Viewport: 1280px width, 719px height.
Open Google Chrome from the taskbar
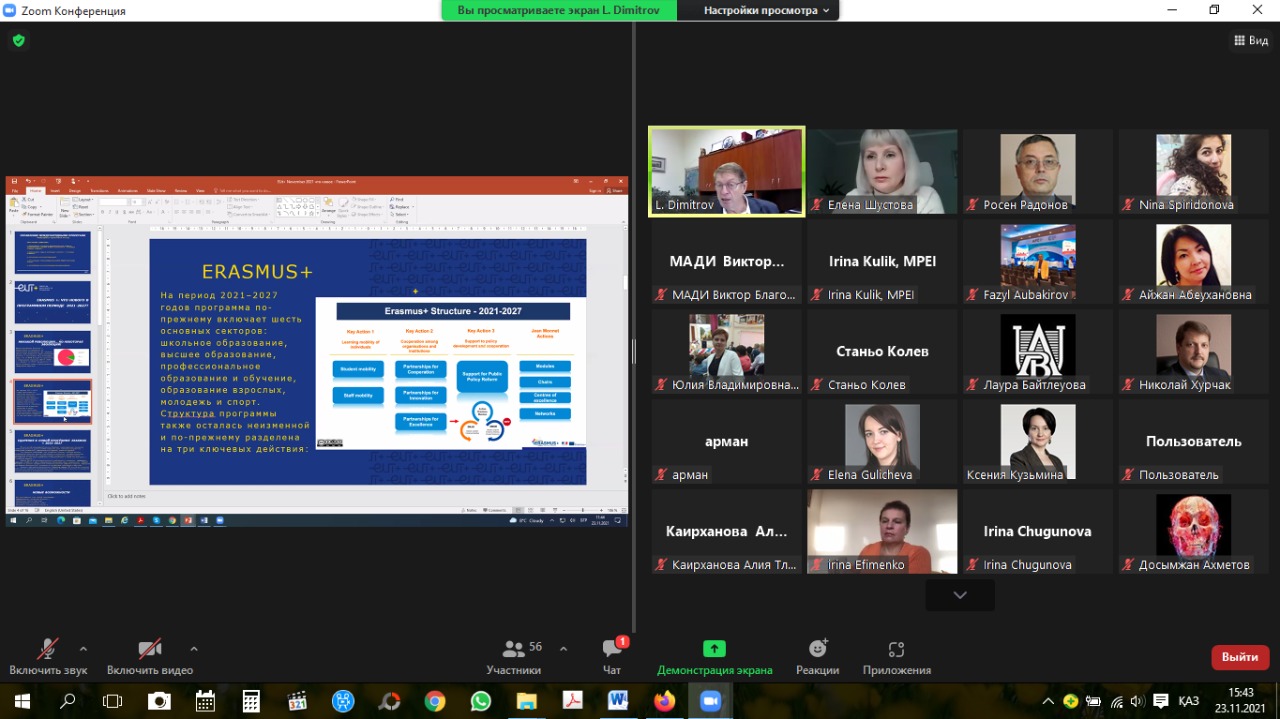(x=435, y=701)
